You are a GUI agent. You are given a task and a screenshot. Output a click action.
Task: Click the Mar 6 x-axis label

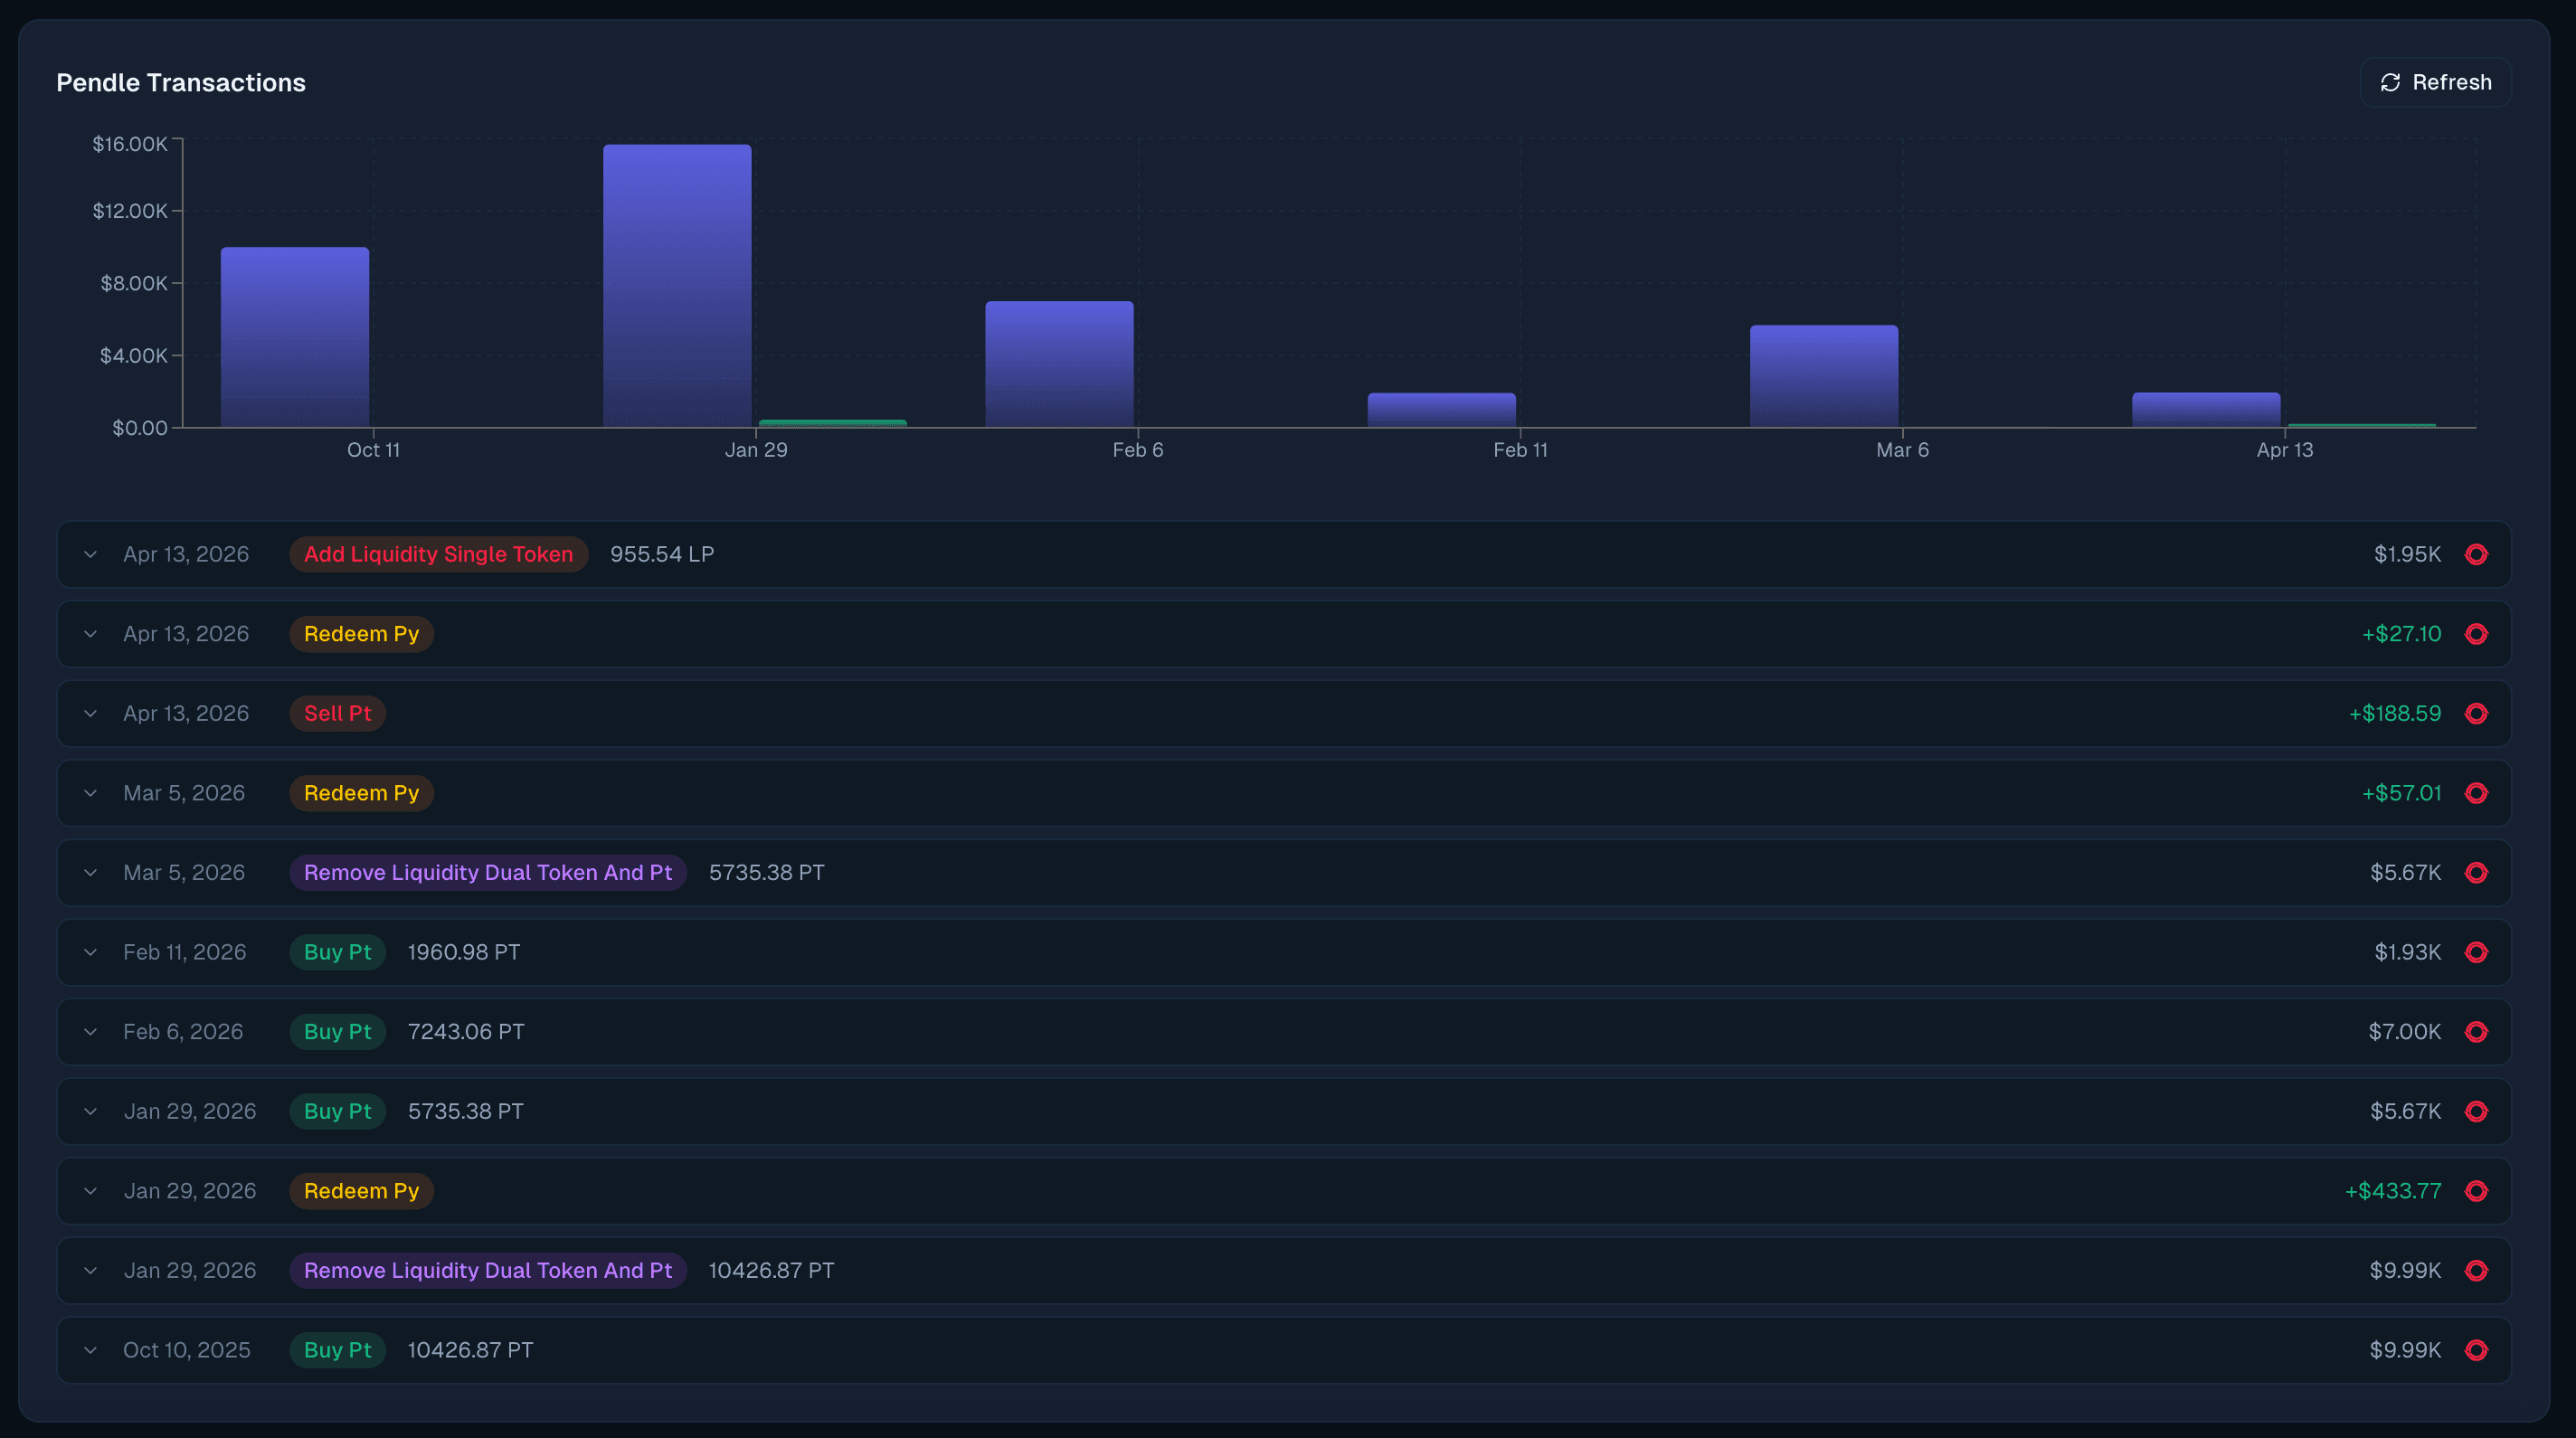point(1902,450)
